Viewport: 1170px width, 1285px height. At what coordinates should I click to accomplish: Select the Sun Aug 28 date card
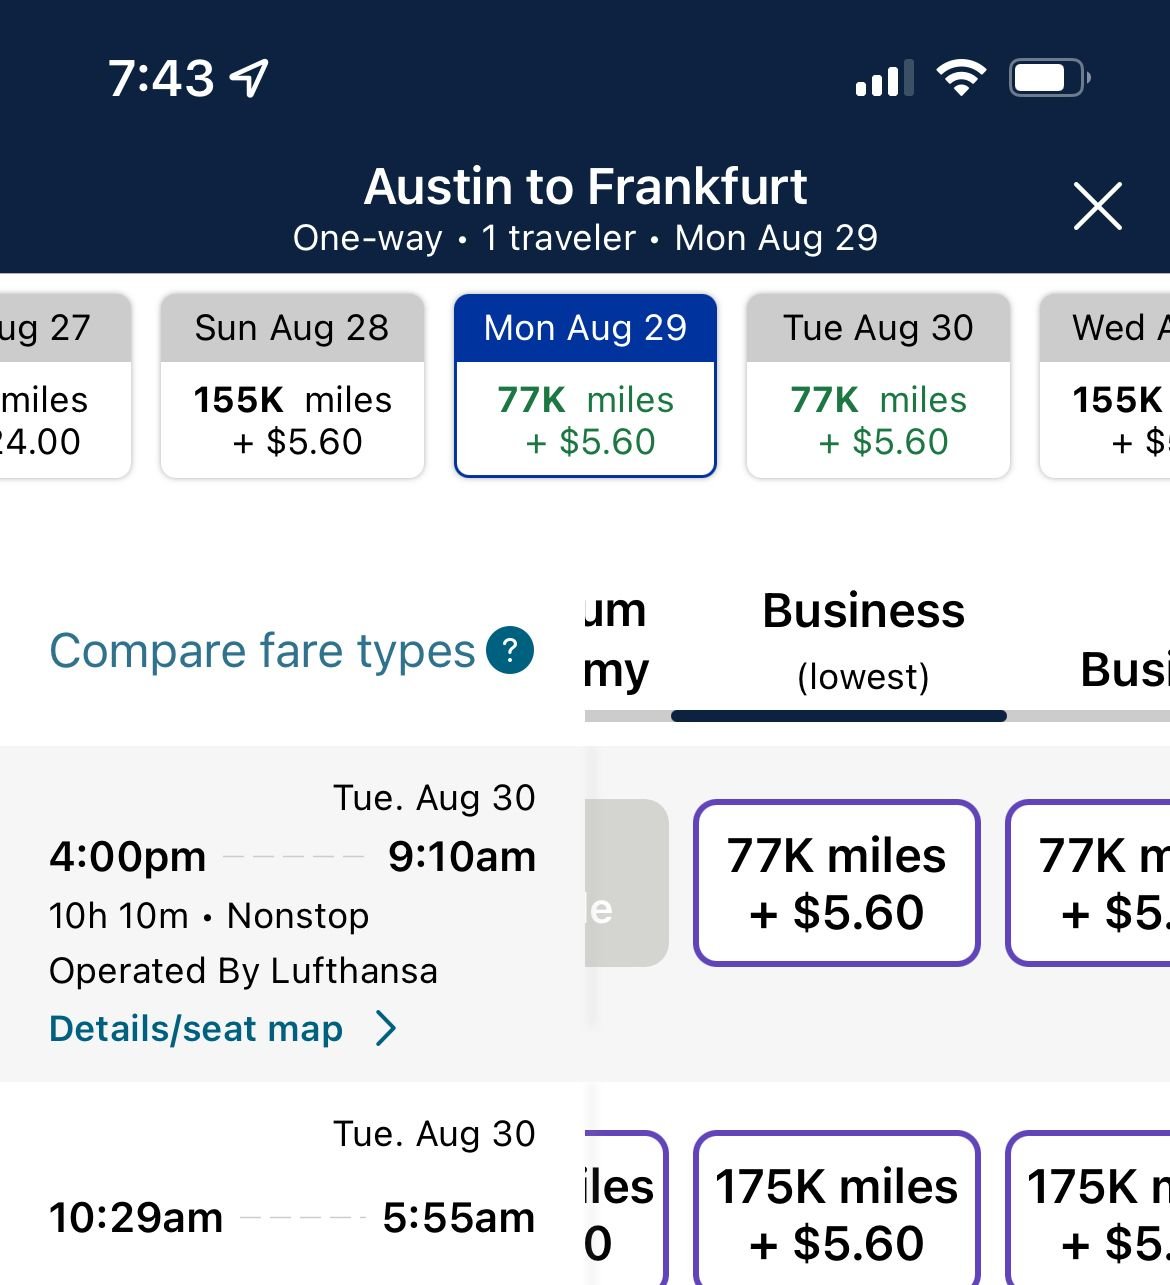pyautogui.click(x=292, y=385)
